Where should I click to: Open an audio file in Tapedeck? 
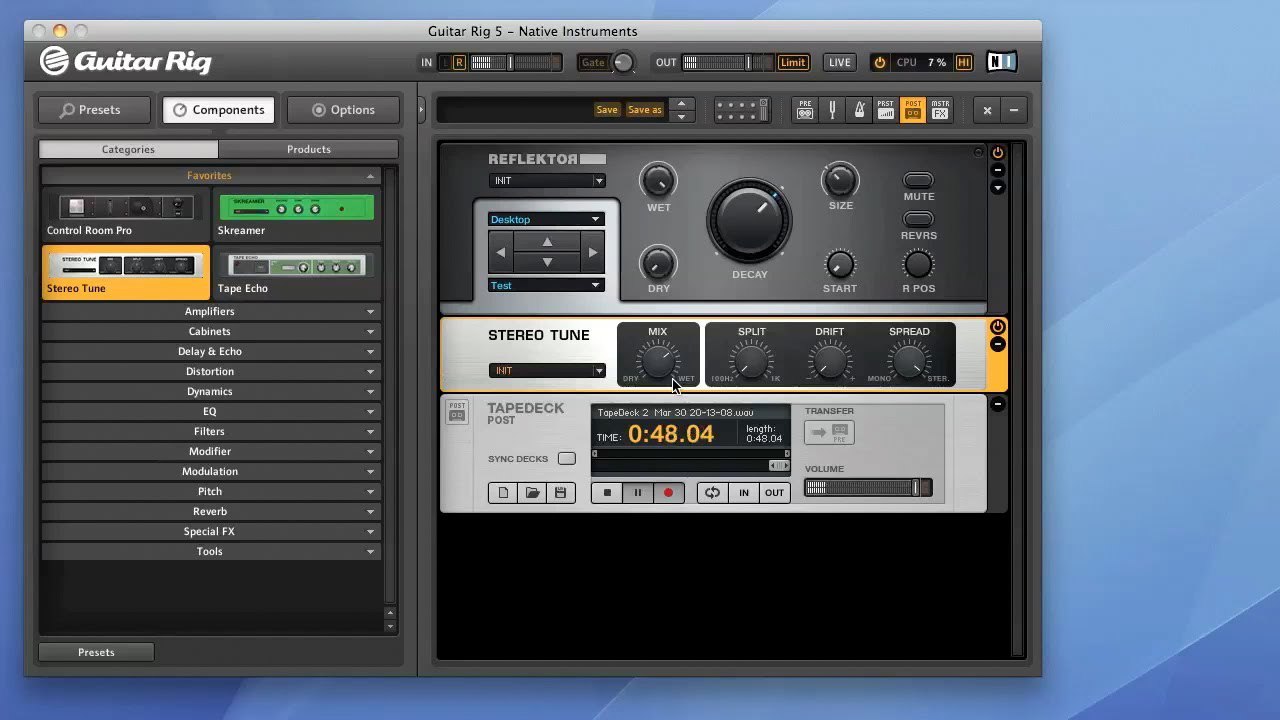tap(532, 492)
